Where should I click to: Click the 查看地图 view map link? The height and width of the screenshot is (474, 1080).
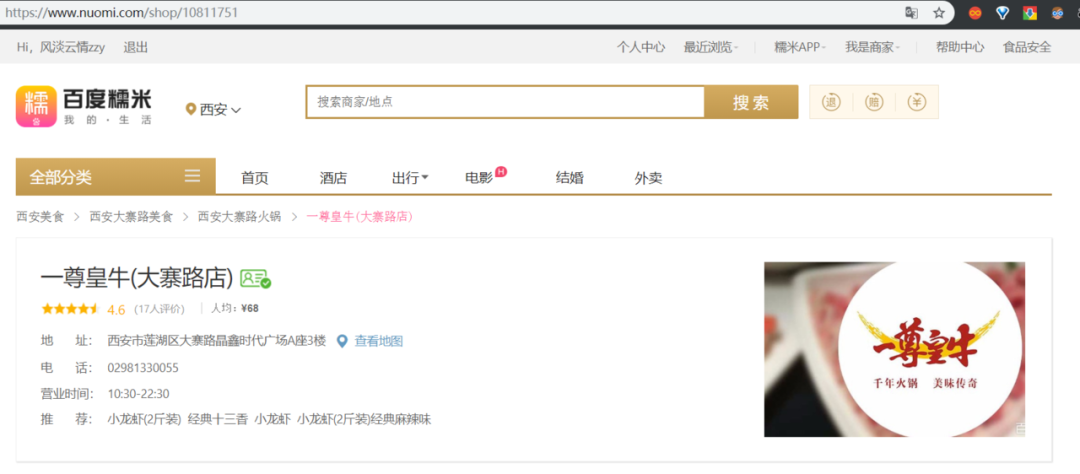379,341
